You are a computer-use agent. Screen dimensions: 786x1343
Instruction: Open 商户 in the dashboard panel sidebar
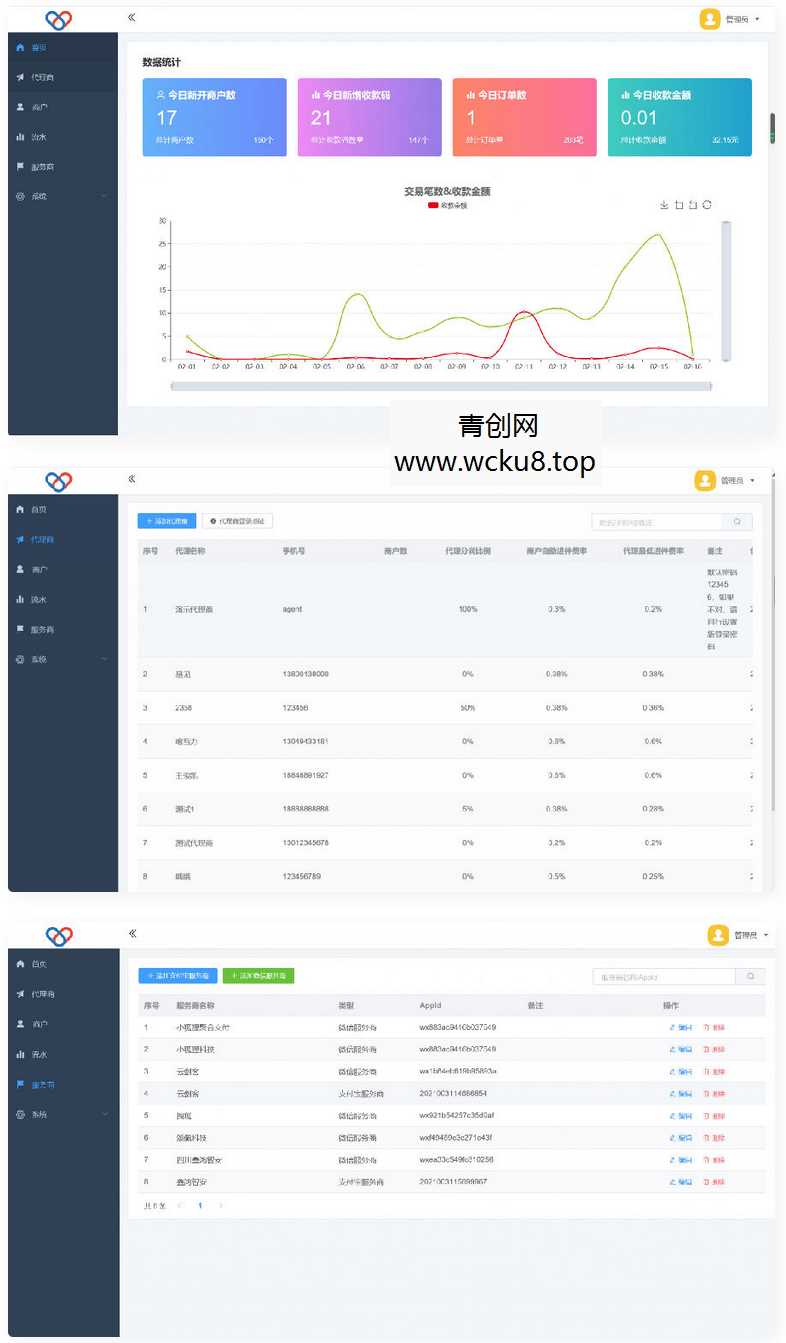tap(62, 107)
